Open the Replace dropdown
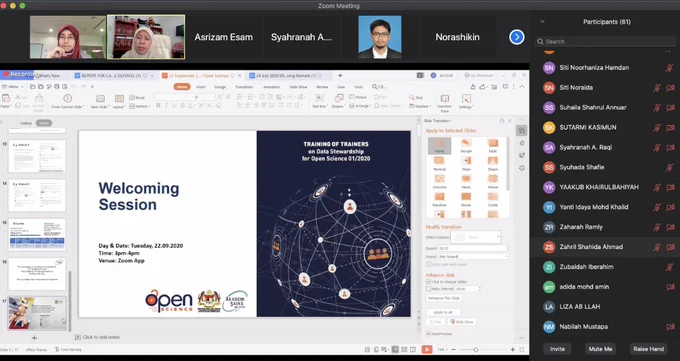The image size is (680, 361). tap(420, 106)
